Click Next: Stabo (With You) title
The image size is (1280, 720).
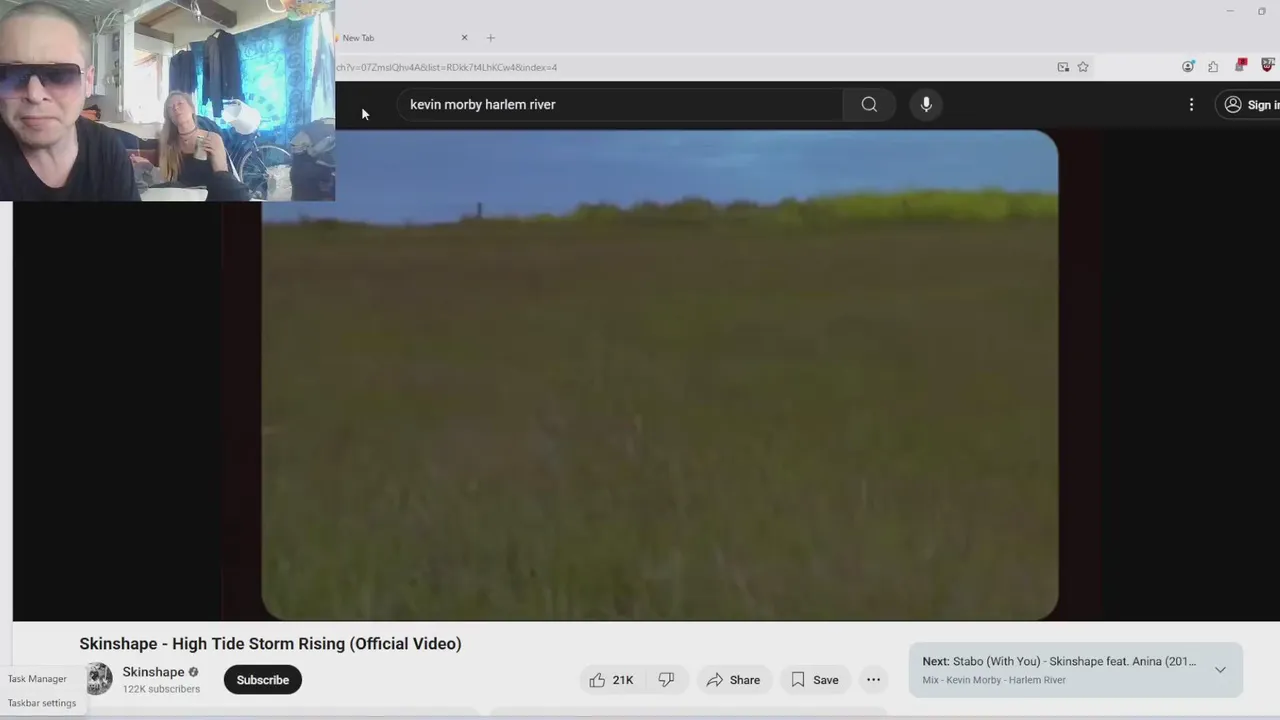(x=1059, y=661)
